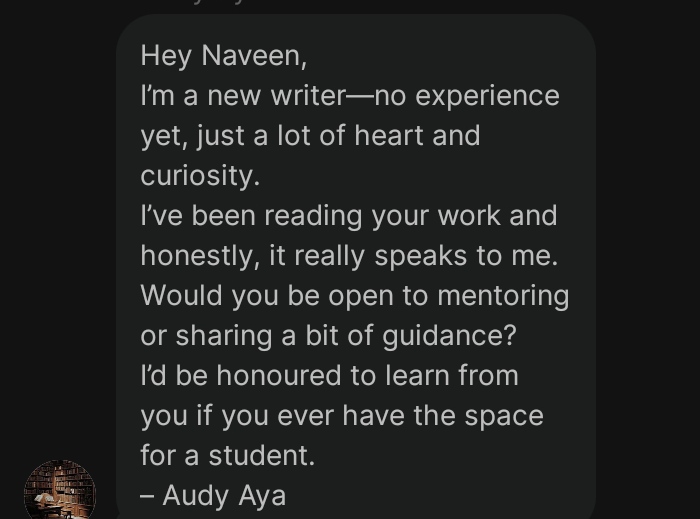Click the word "honoured" in the message
The image size is (700, 519).
pos(279,375)
